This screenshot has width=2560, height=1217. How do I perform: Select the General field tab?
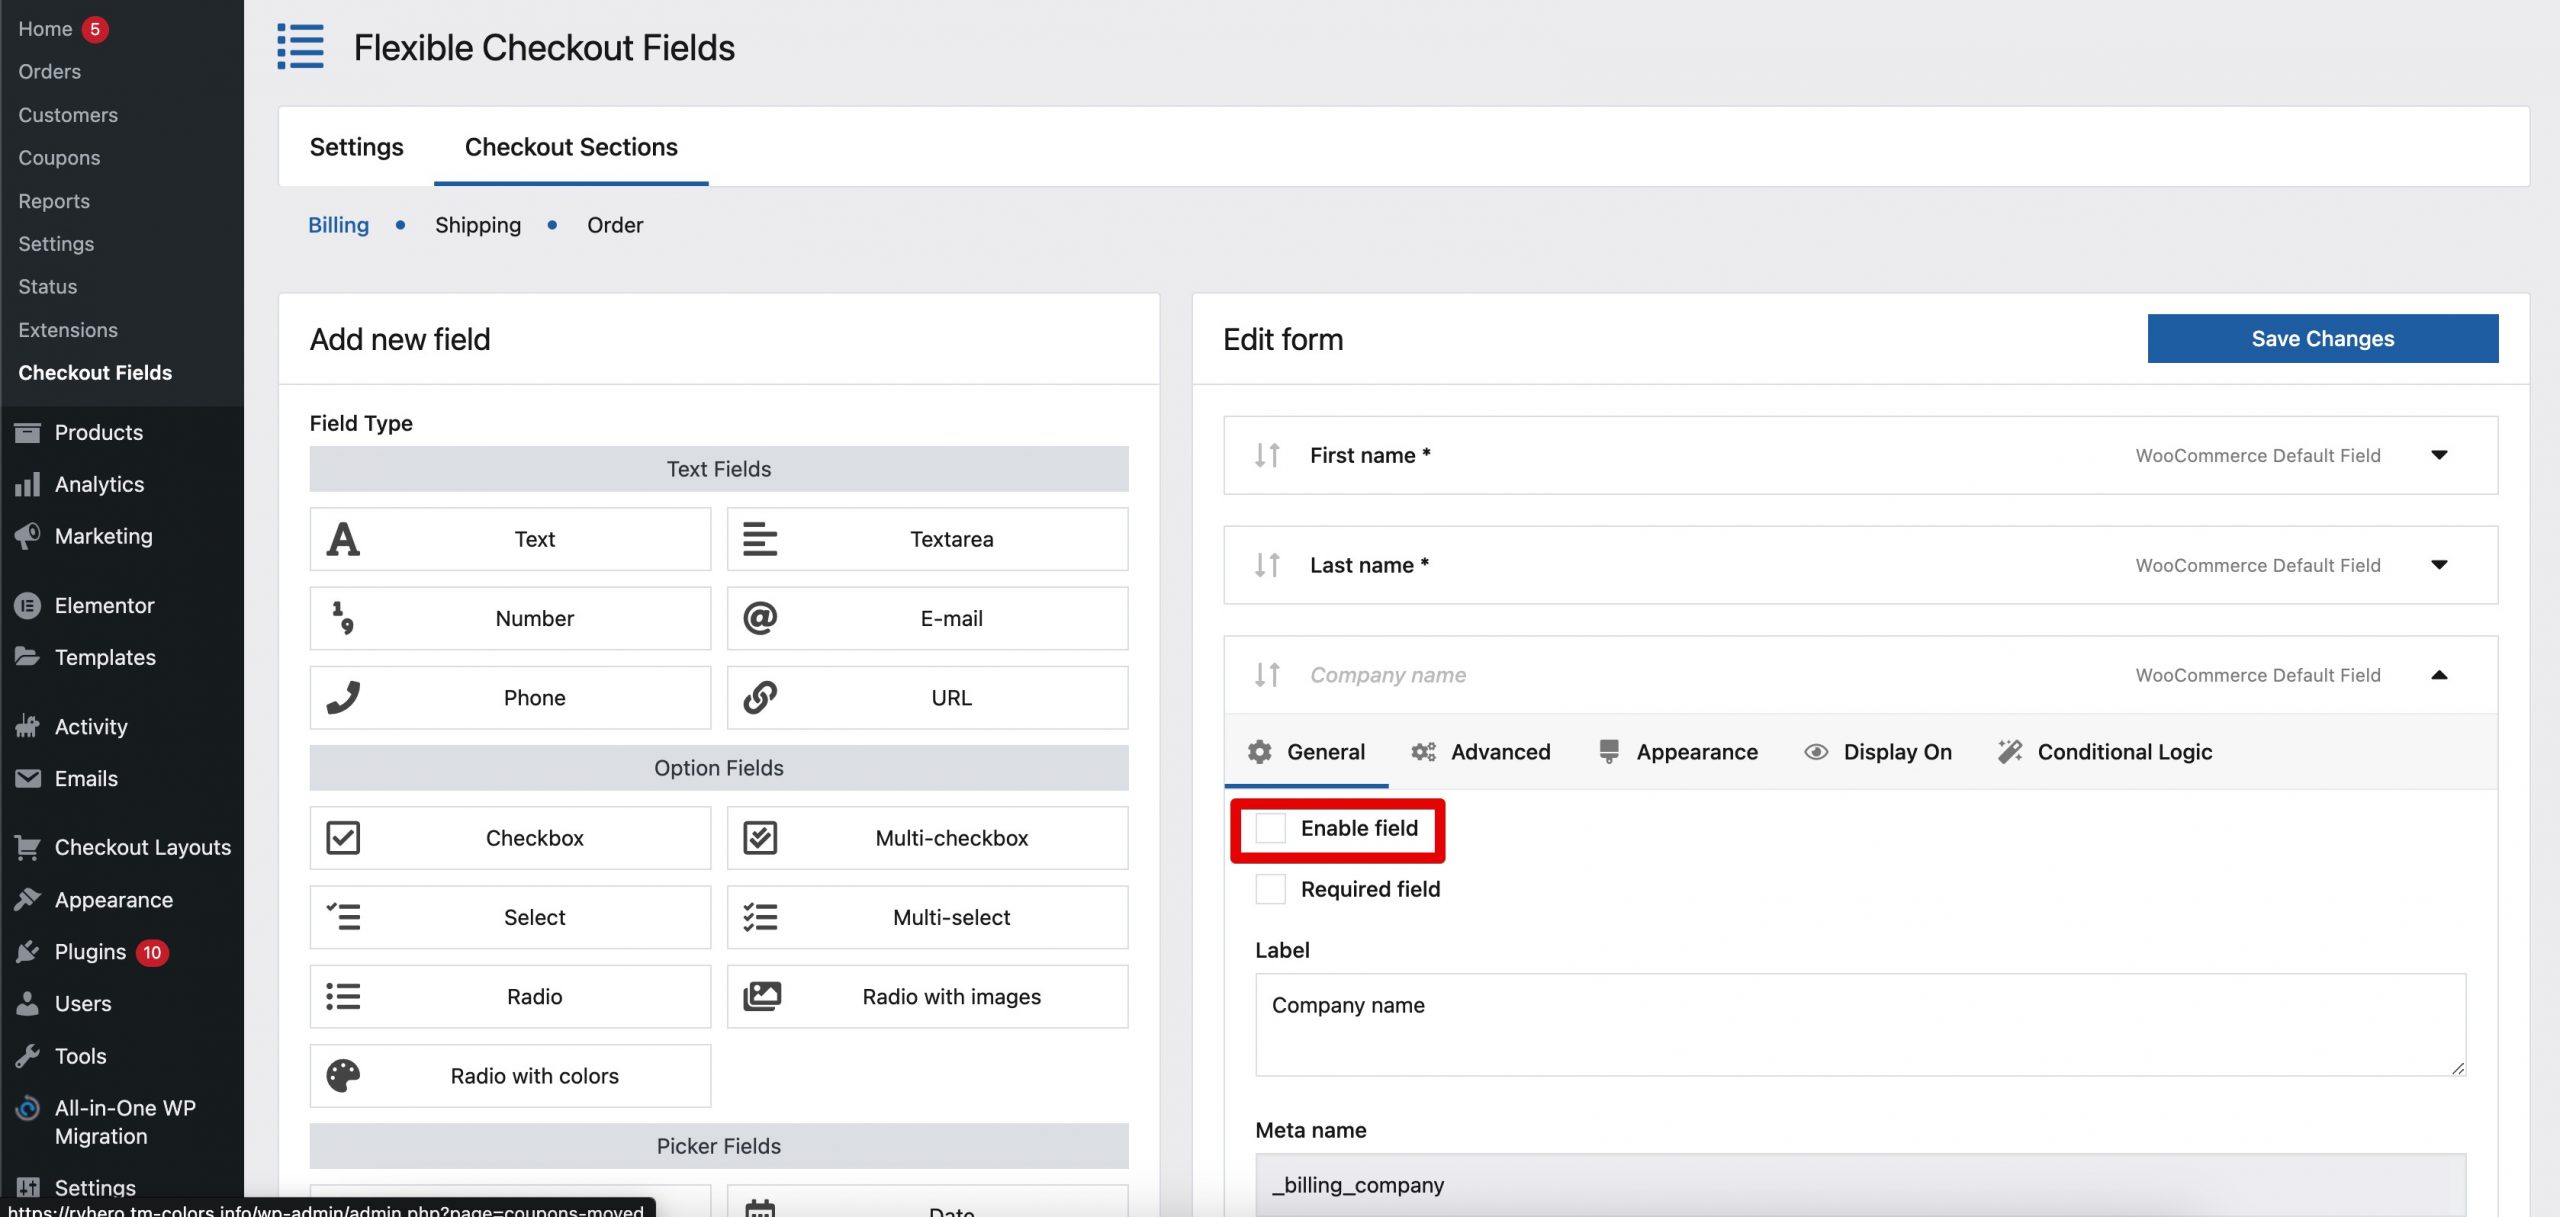[1306, 752]
